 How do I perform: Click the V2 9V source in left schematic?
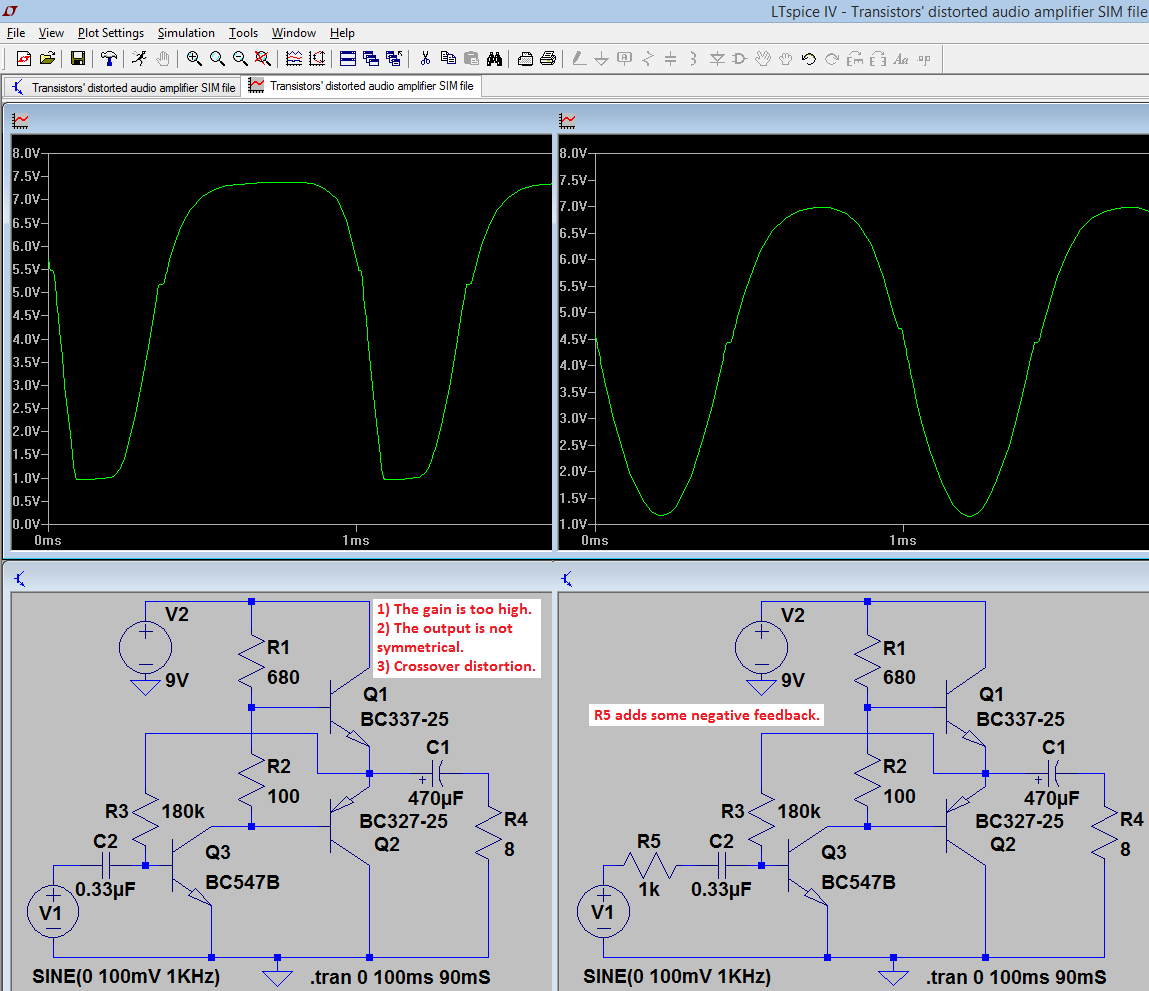[x=146, y=647]
